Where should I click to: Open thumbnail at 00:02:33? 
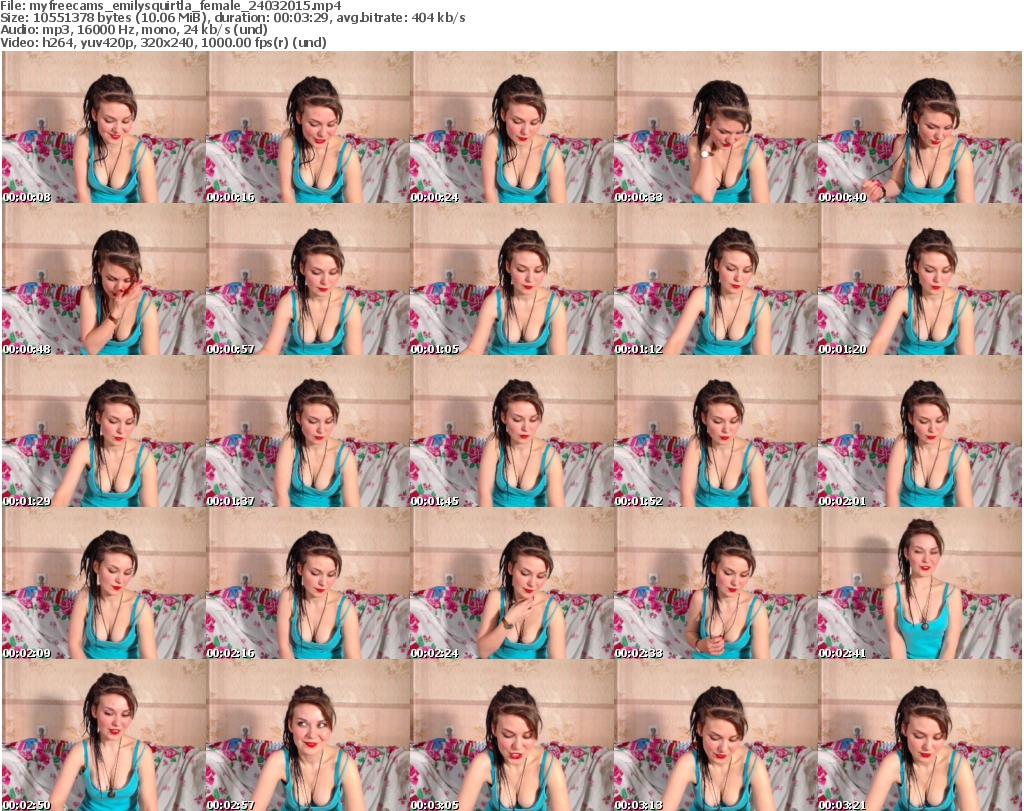coord(716,583)
